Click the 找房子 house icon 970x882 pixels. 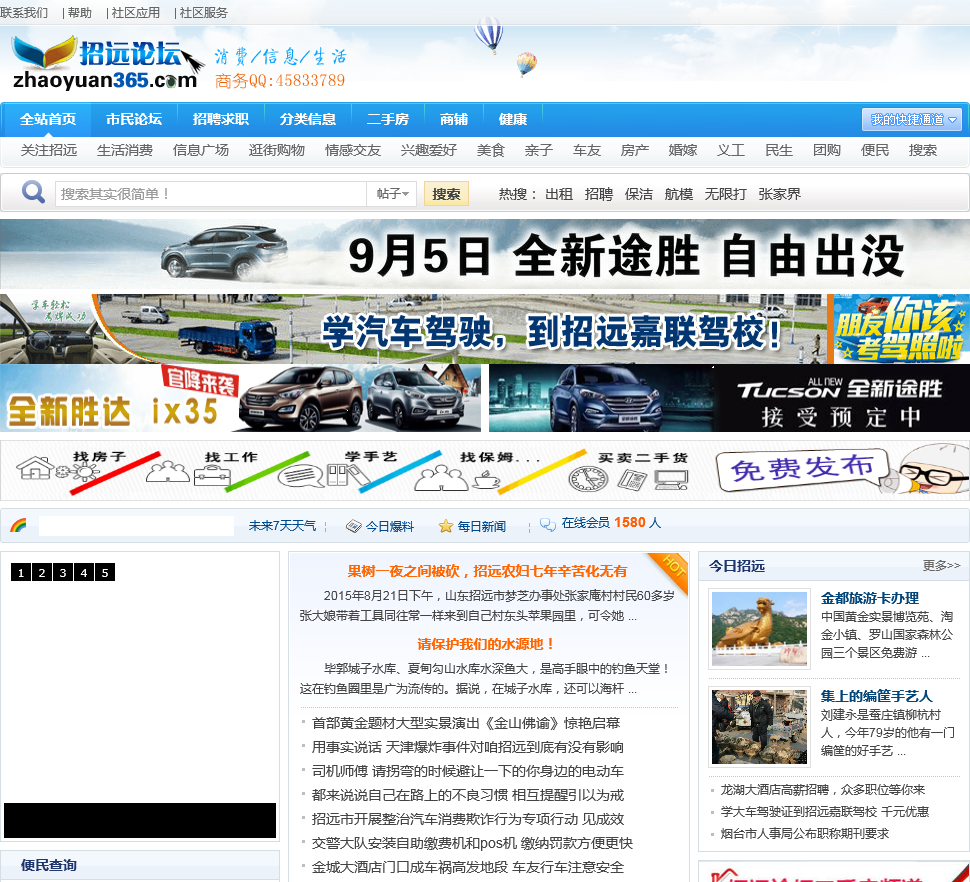[35, 469]
